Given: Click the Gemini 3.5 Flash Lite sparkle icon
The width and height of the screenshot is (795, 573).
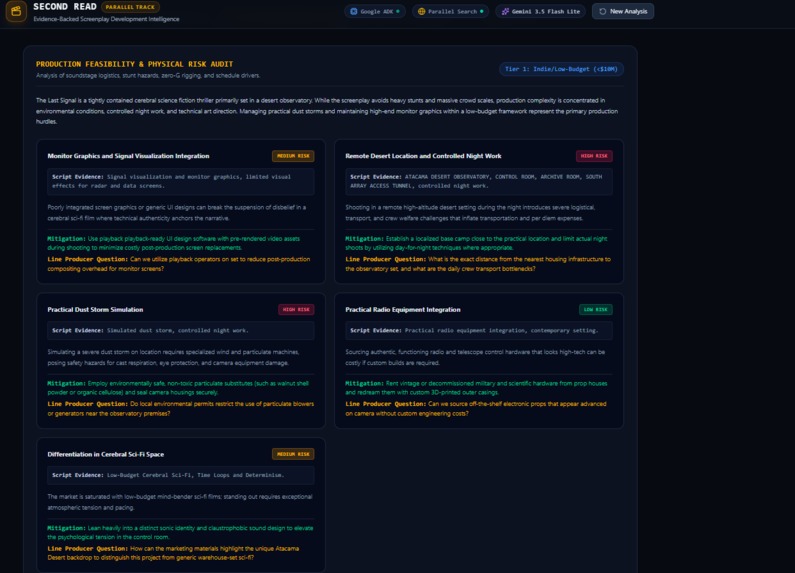Looking at the screenshot, I should 505,11.
